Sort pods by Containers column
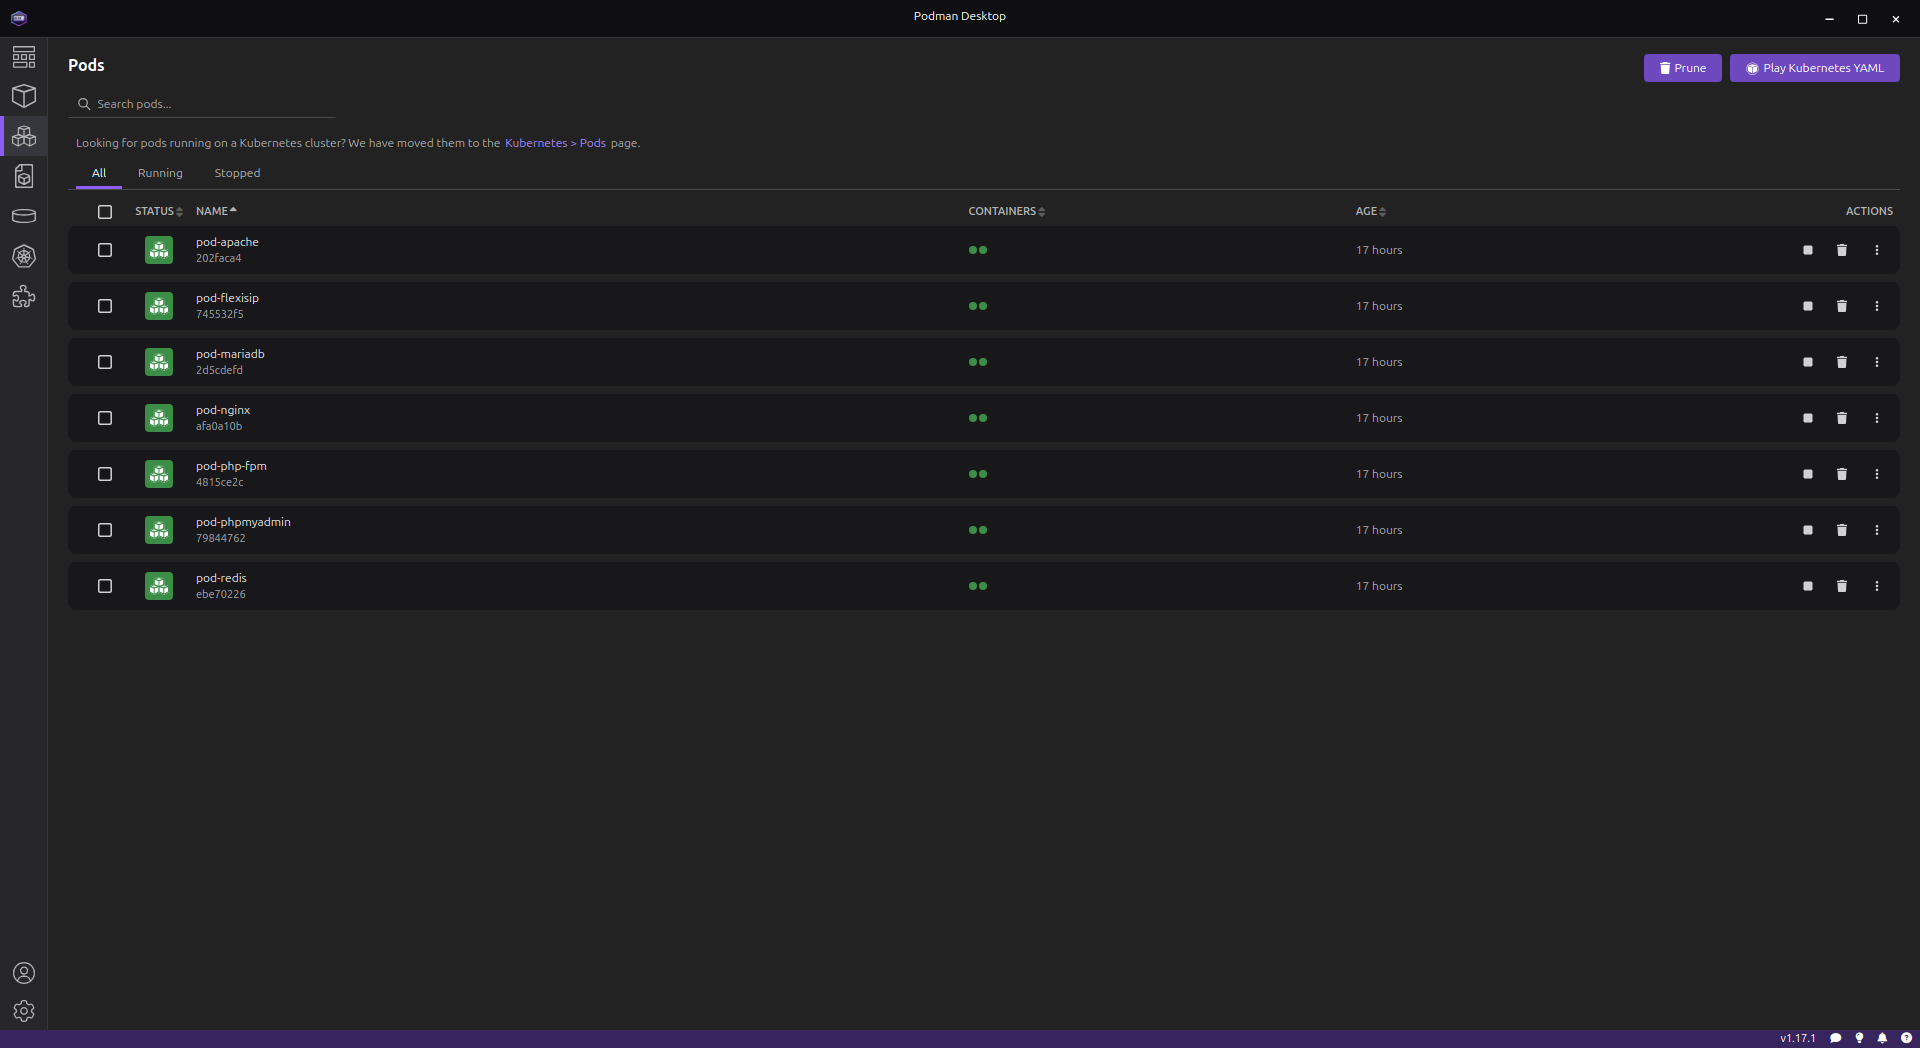The width and height of the screenshot is (1920, 1048). pyautogui.click(x=1006, y=211)
